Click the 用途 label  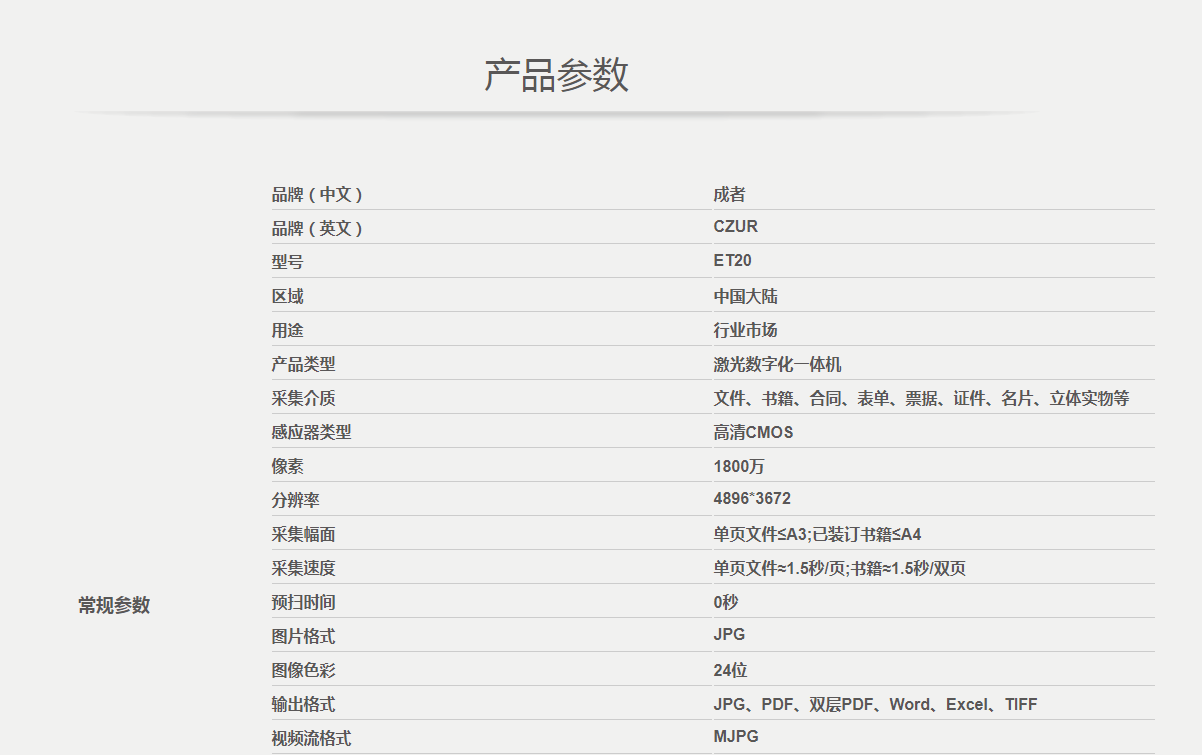tap(287, 331)
